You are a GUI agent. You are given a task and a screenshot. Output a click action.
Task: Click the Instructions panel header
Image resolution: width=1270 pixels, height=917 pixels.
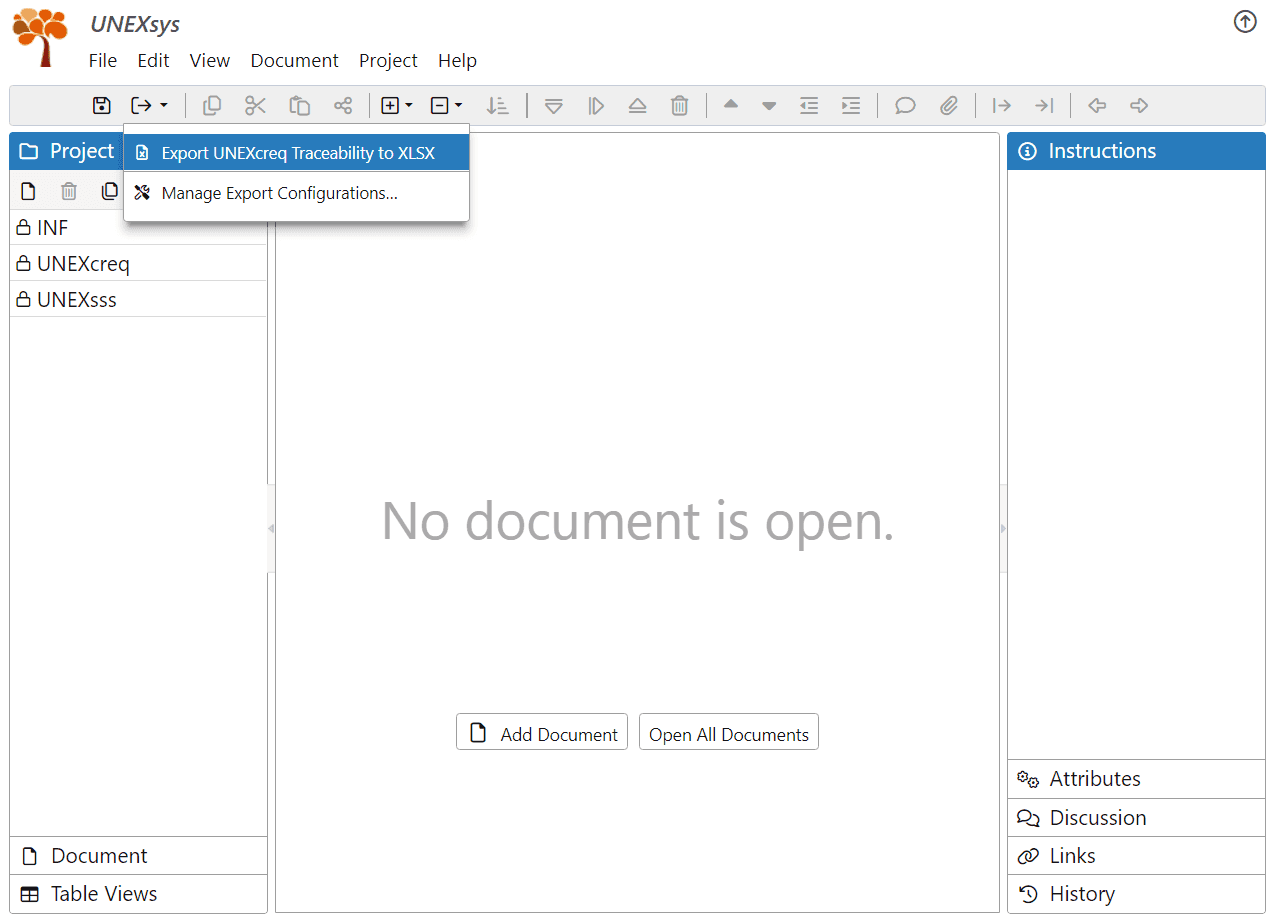(x=1136, y=151)
